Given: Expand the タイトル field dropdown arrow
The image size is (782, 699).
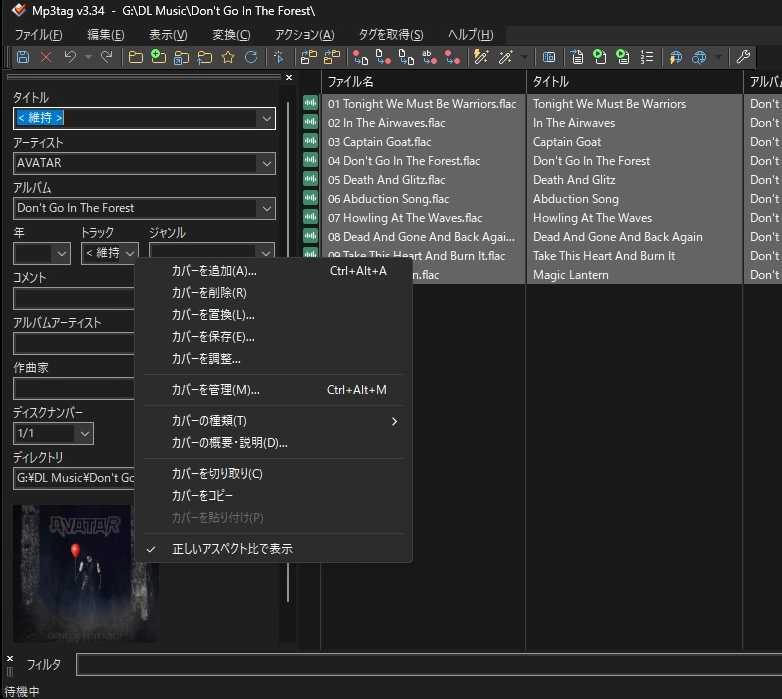Looking at the screenshot, I should click(x=266, y=119).
